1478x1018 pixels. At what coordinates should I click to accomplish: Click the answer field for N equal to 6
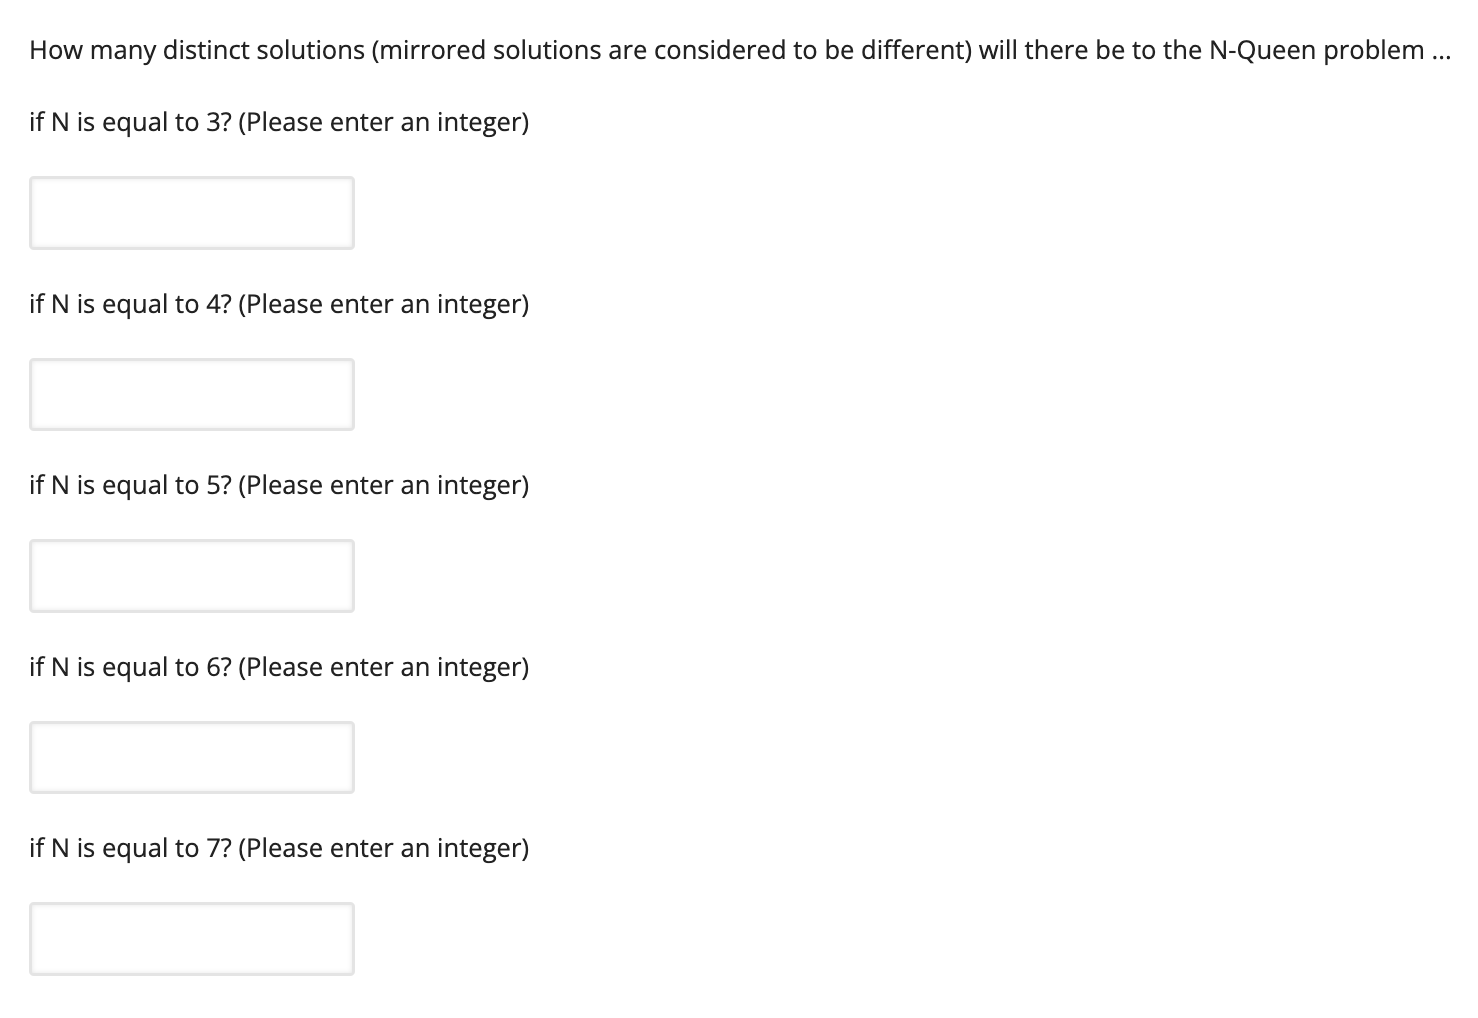pyautogui.click(x=192, y=757)
